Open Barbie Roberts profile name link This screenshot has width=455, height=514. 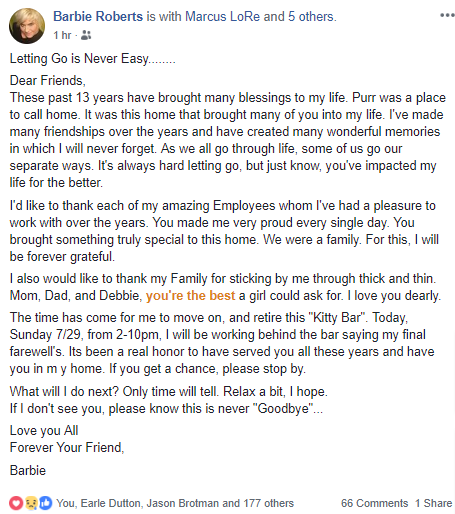pyautogui.click(x=98, y=16)
